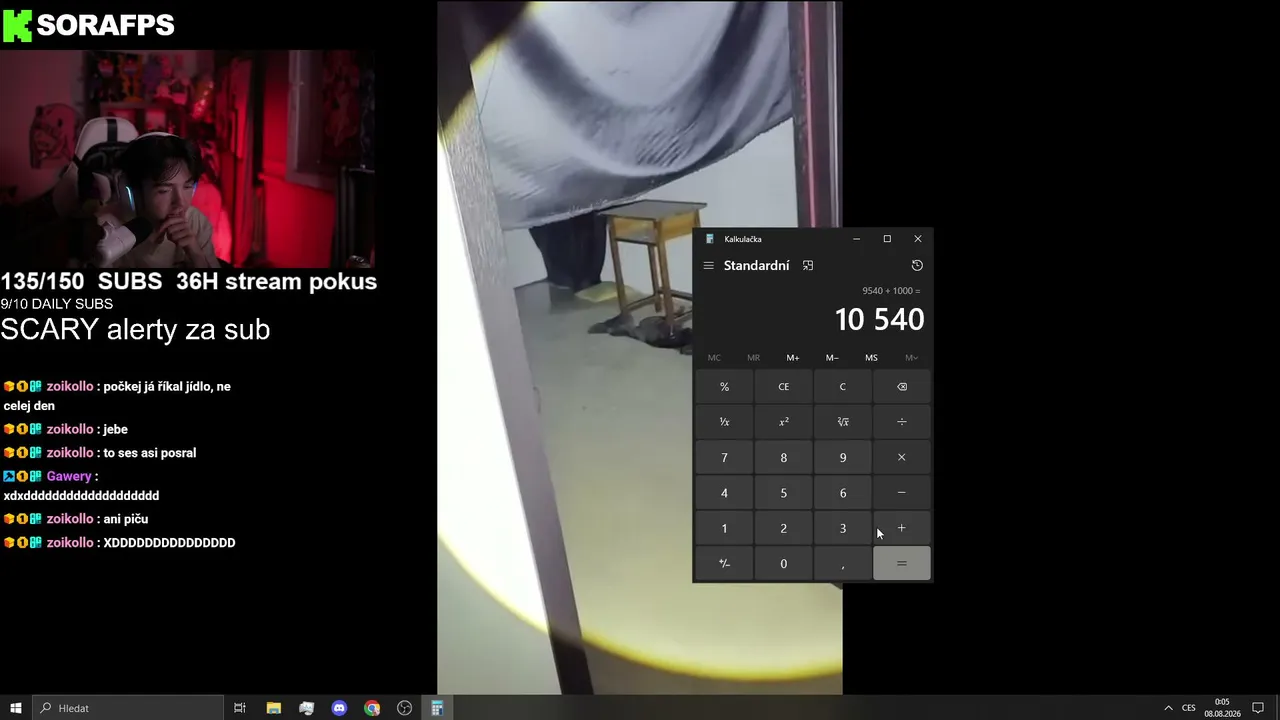Click the division operator key
Viewport: 1280px width, 720px height.
pyautogui.click(x=902, y=422)
